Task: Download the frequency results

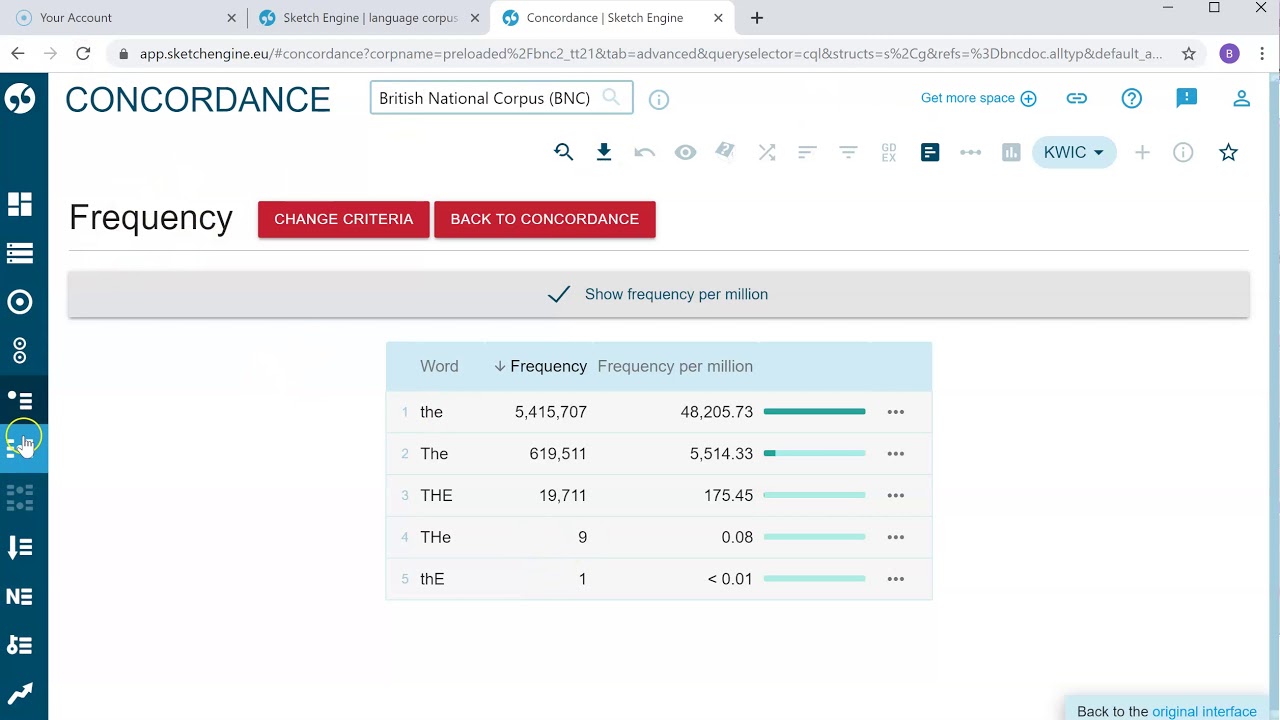Action: click(604, 152)
